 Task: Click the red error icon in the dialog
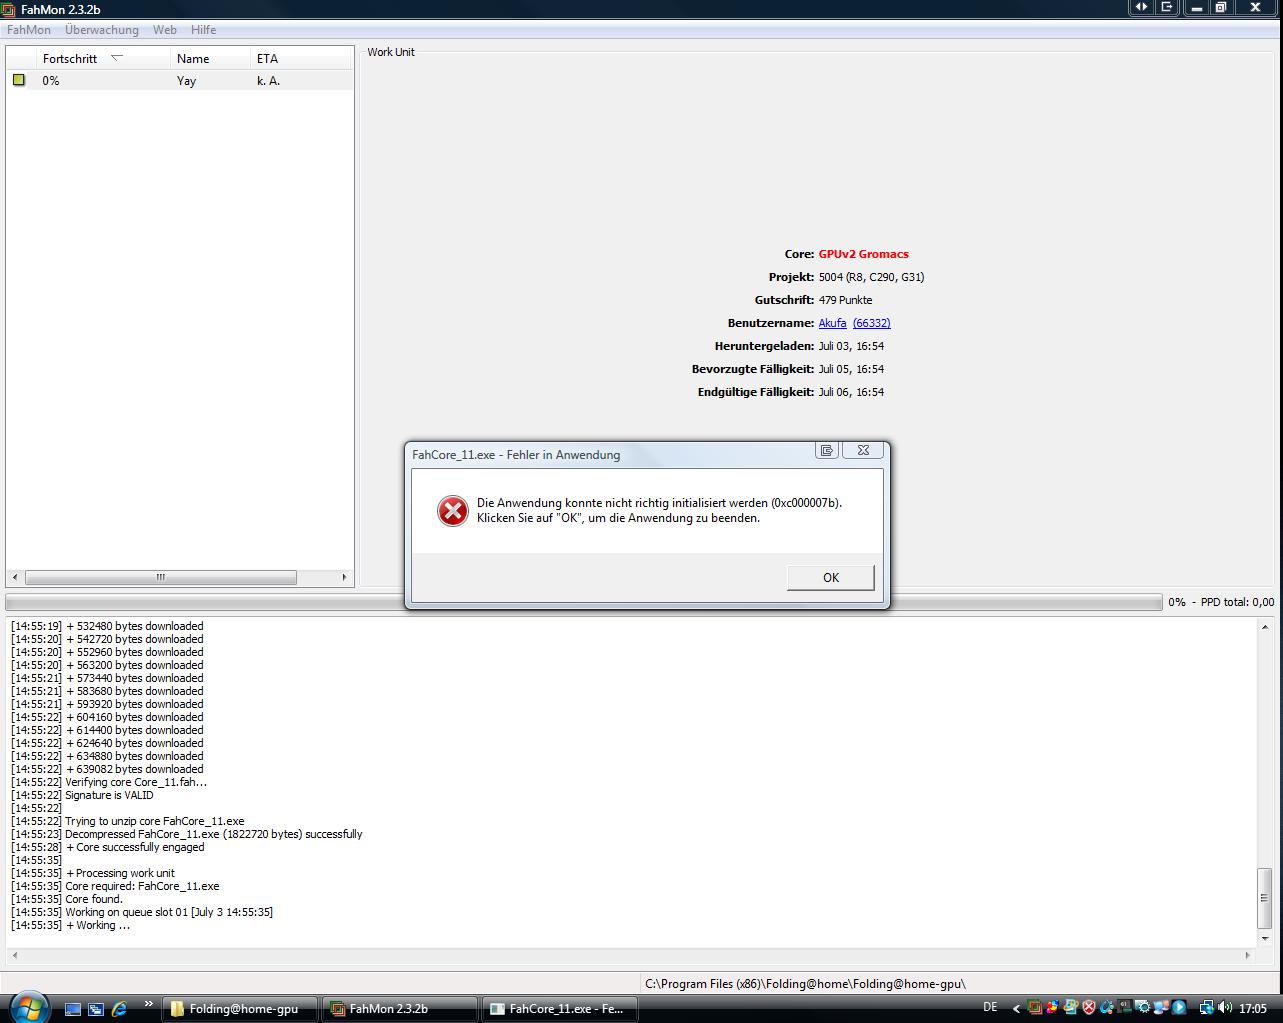(453, 511)
